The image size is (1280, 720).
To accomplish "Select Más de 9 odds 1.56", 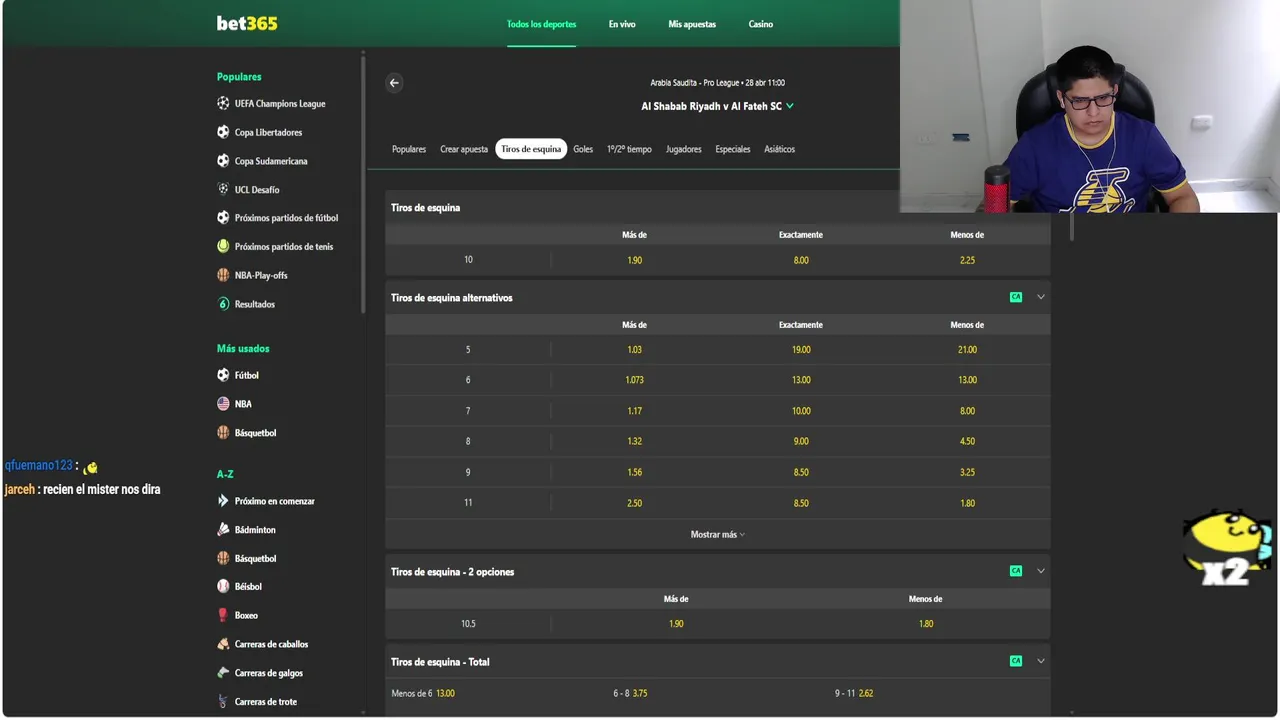I will click(x=634, y=472).
